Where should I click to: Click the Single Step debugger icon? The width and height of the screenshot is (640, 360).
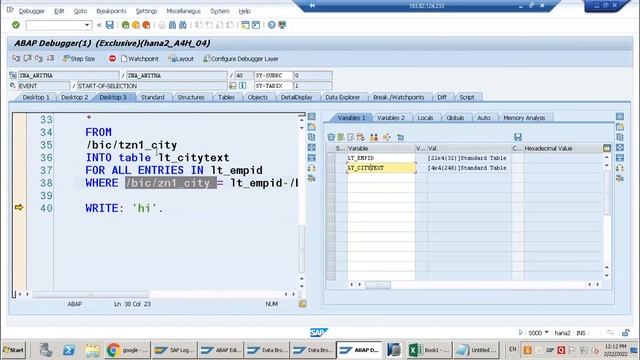click(x=16, y=59)
